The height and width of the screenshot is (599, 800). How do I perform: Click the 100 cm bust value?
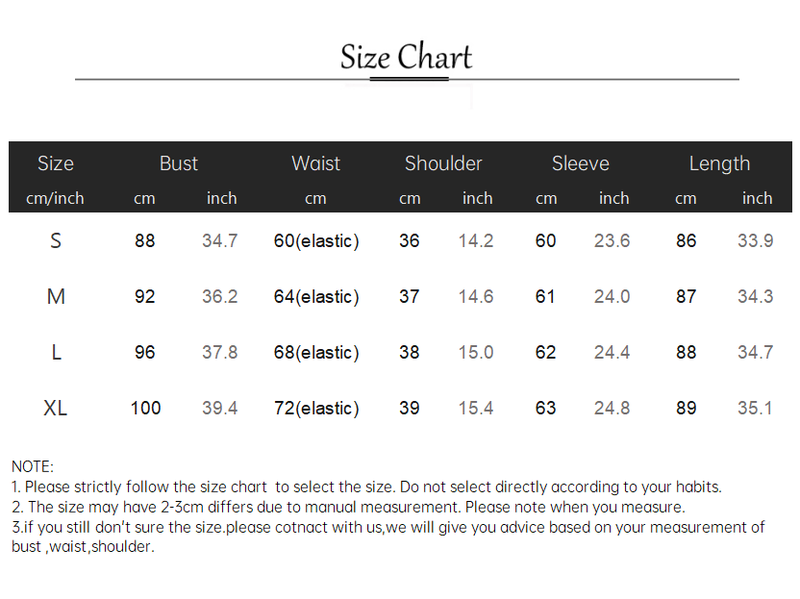pos(145,408)
